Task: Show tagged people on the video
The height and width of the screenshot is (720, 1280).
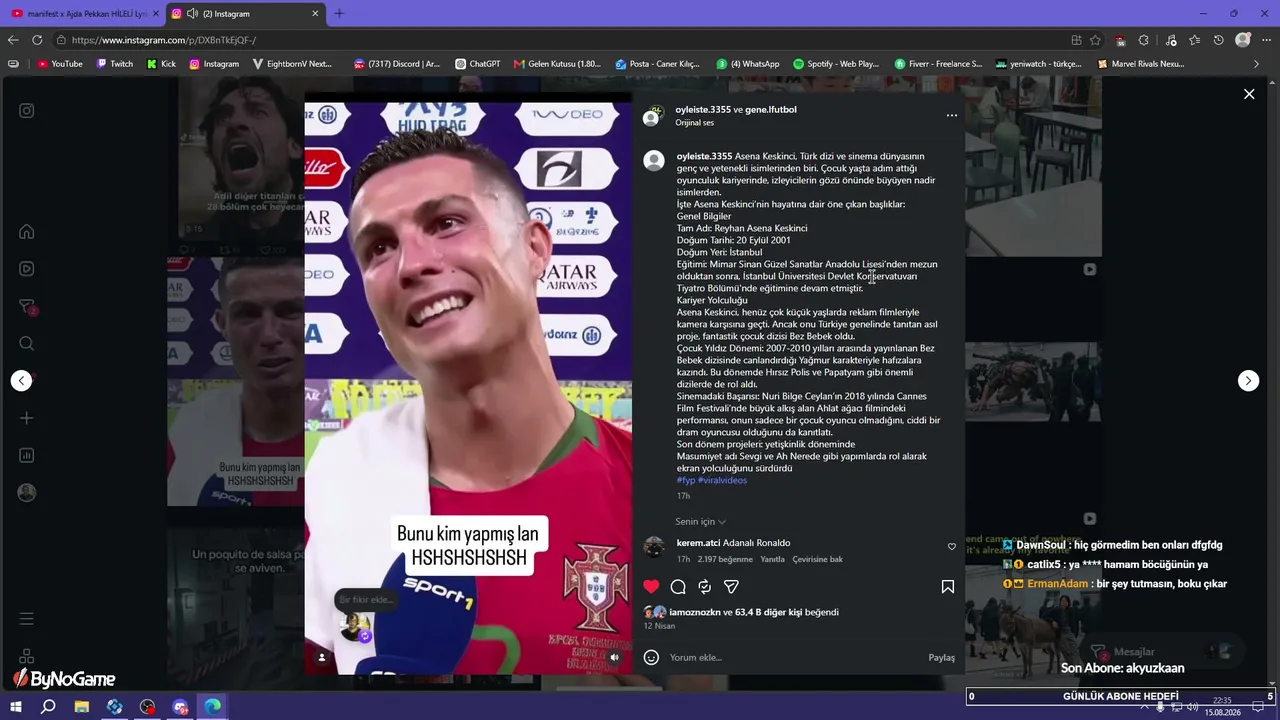Action: (322, 657)
